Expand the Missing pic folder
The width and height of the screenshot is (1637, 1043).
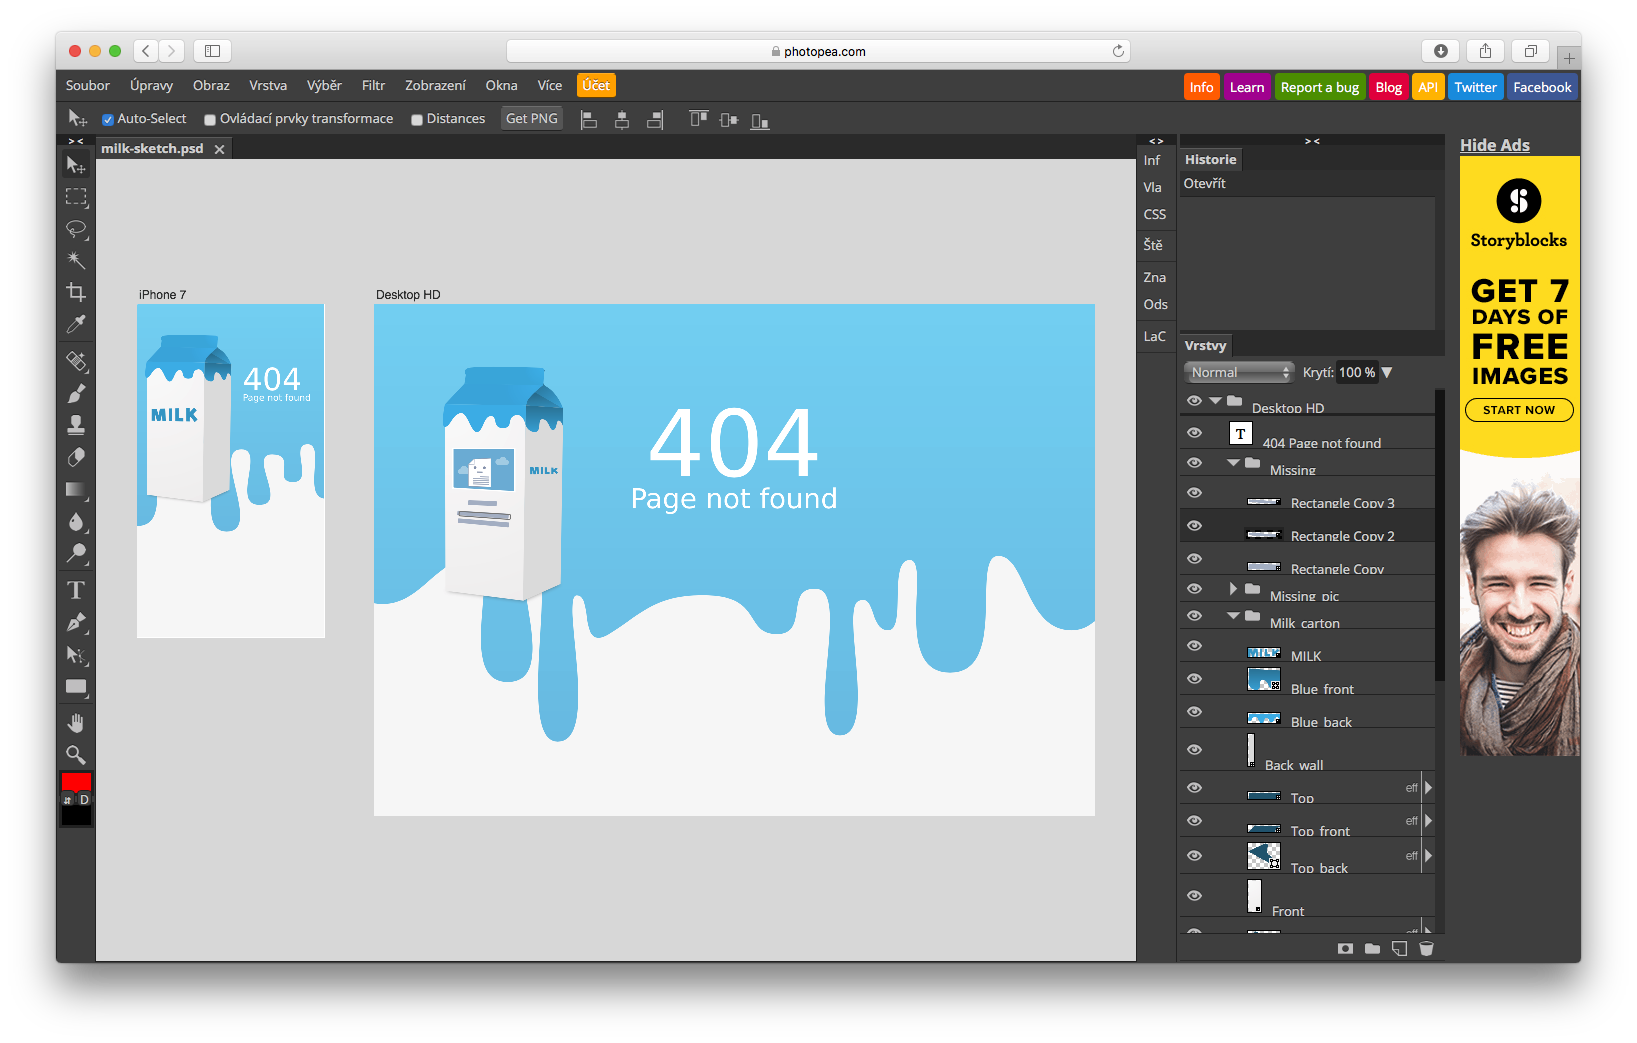coord(1233,589)
